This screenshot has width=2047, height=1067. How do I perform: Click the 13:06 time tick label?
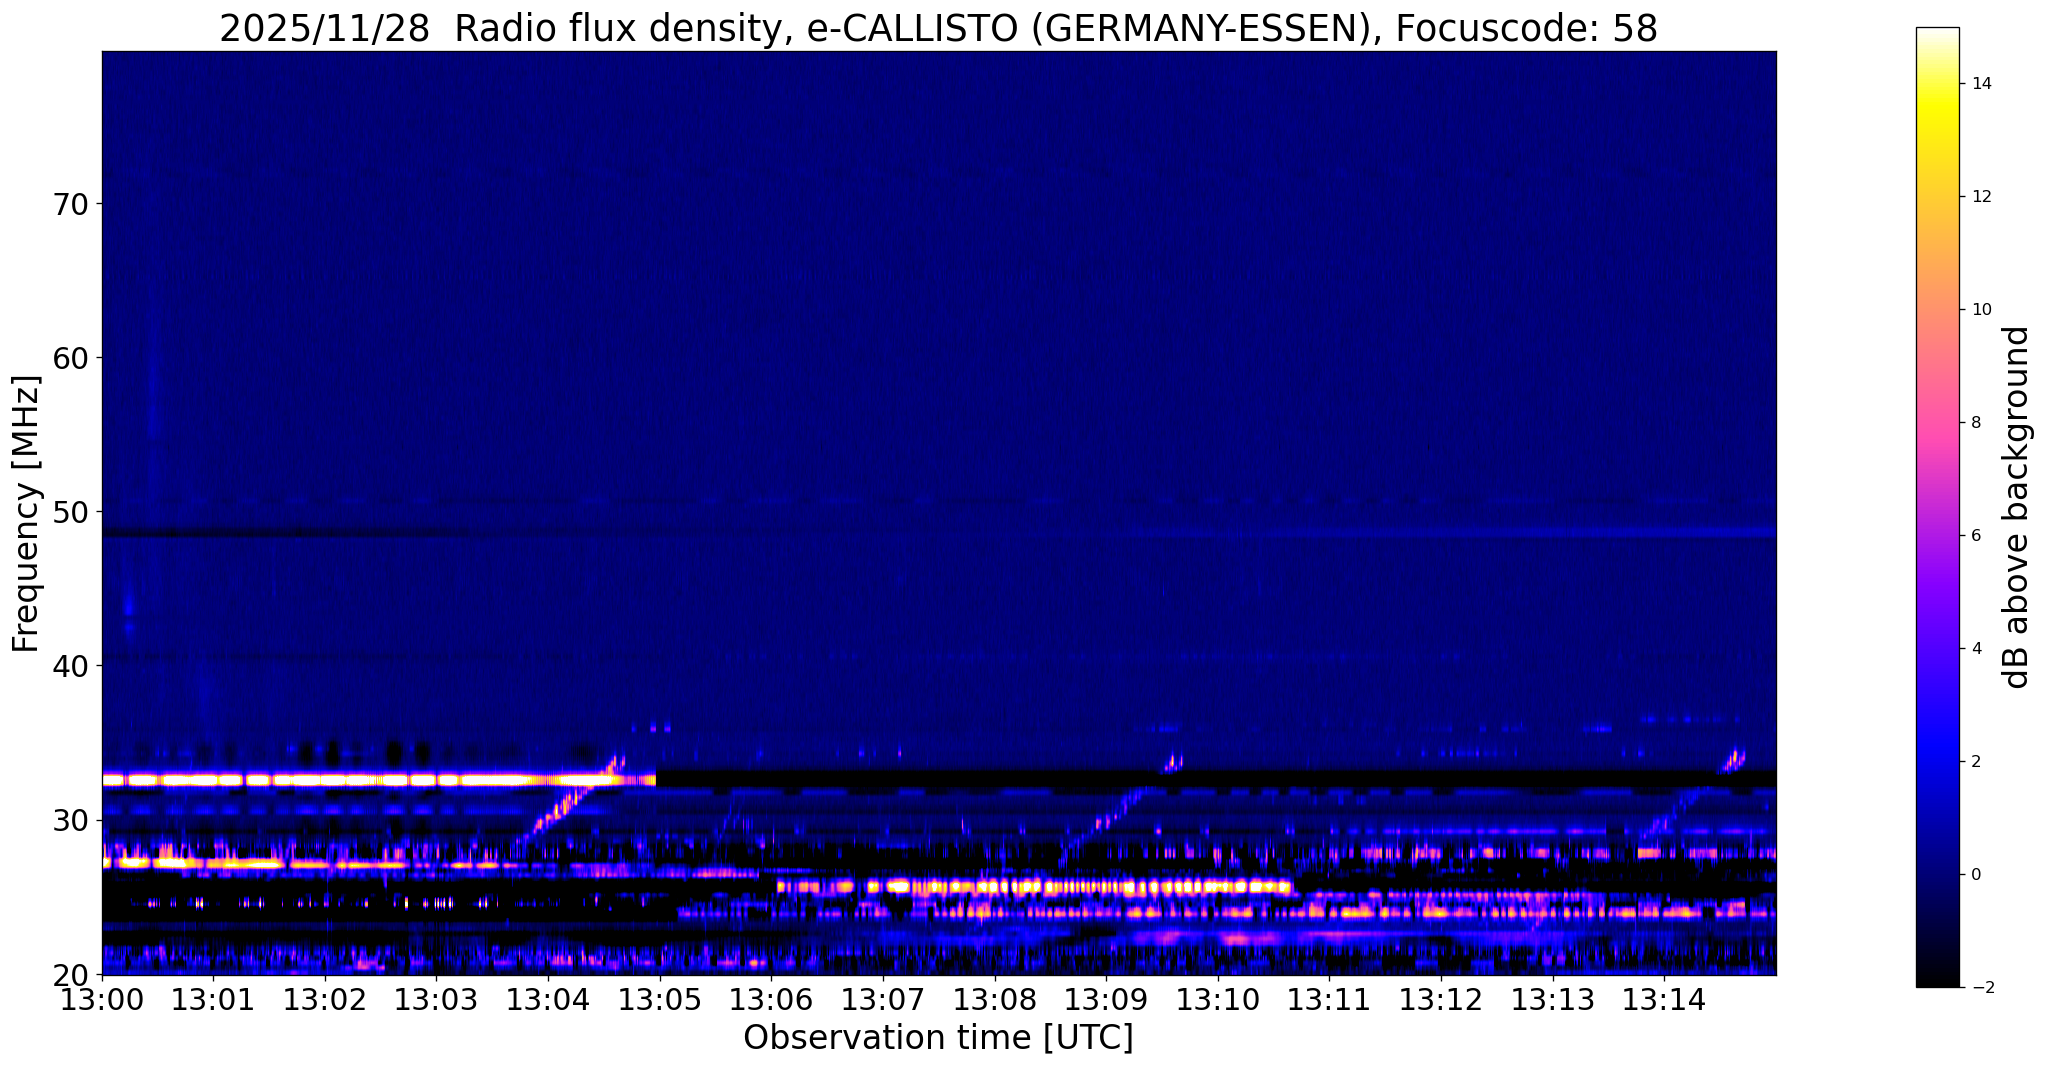coord(771,999)
